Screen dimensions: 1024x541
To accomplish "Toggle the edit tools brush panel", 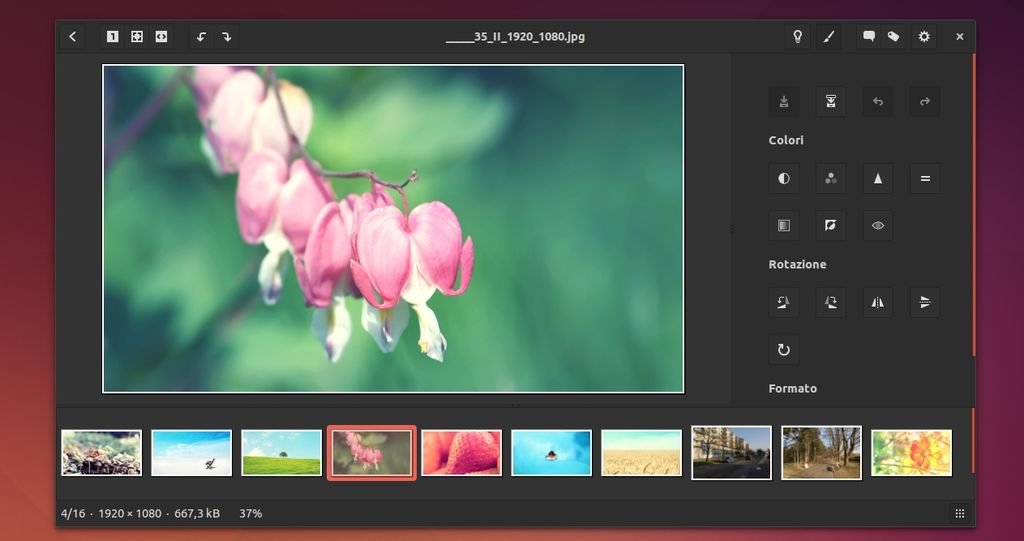I will (828, 37).
